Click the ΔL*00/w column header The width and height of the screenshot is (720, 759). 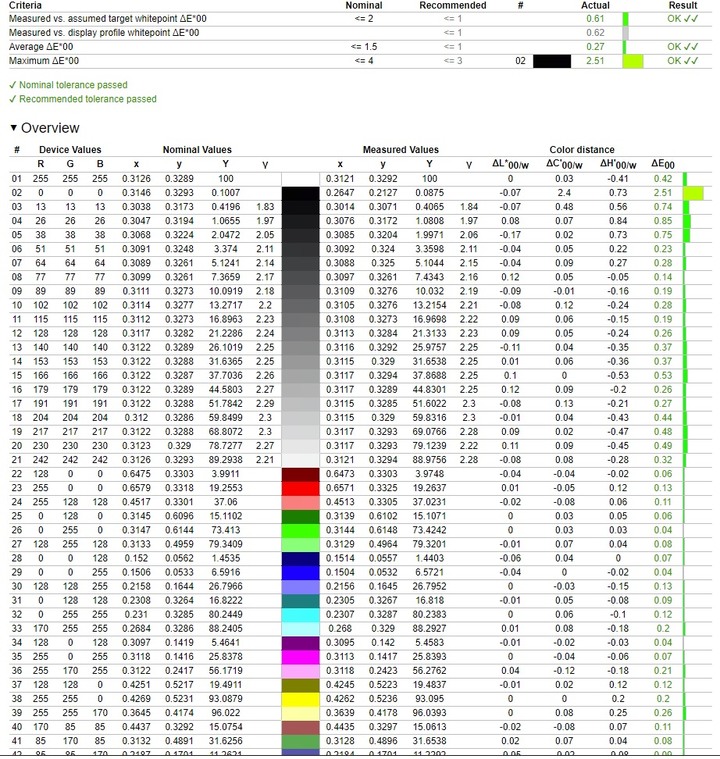510,164
